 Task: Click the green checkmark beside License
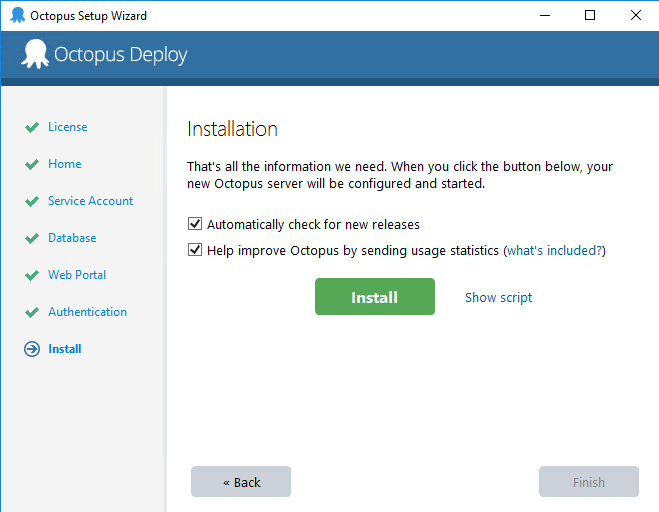32,127
